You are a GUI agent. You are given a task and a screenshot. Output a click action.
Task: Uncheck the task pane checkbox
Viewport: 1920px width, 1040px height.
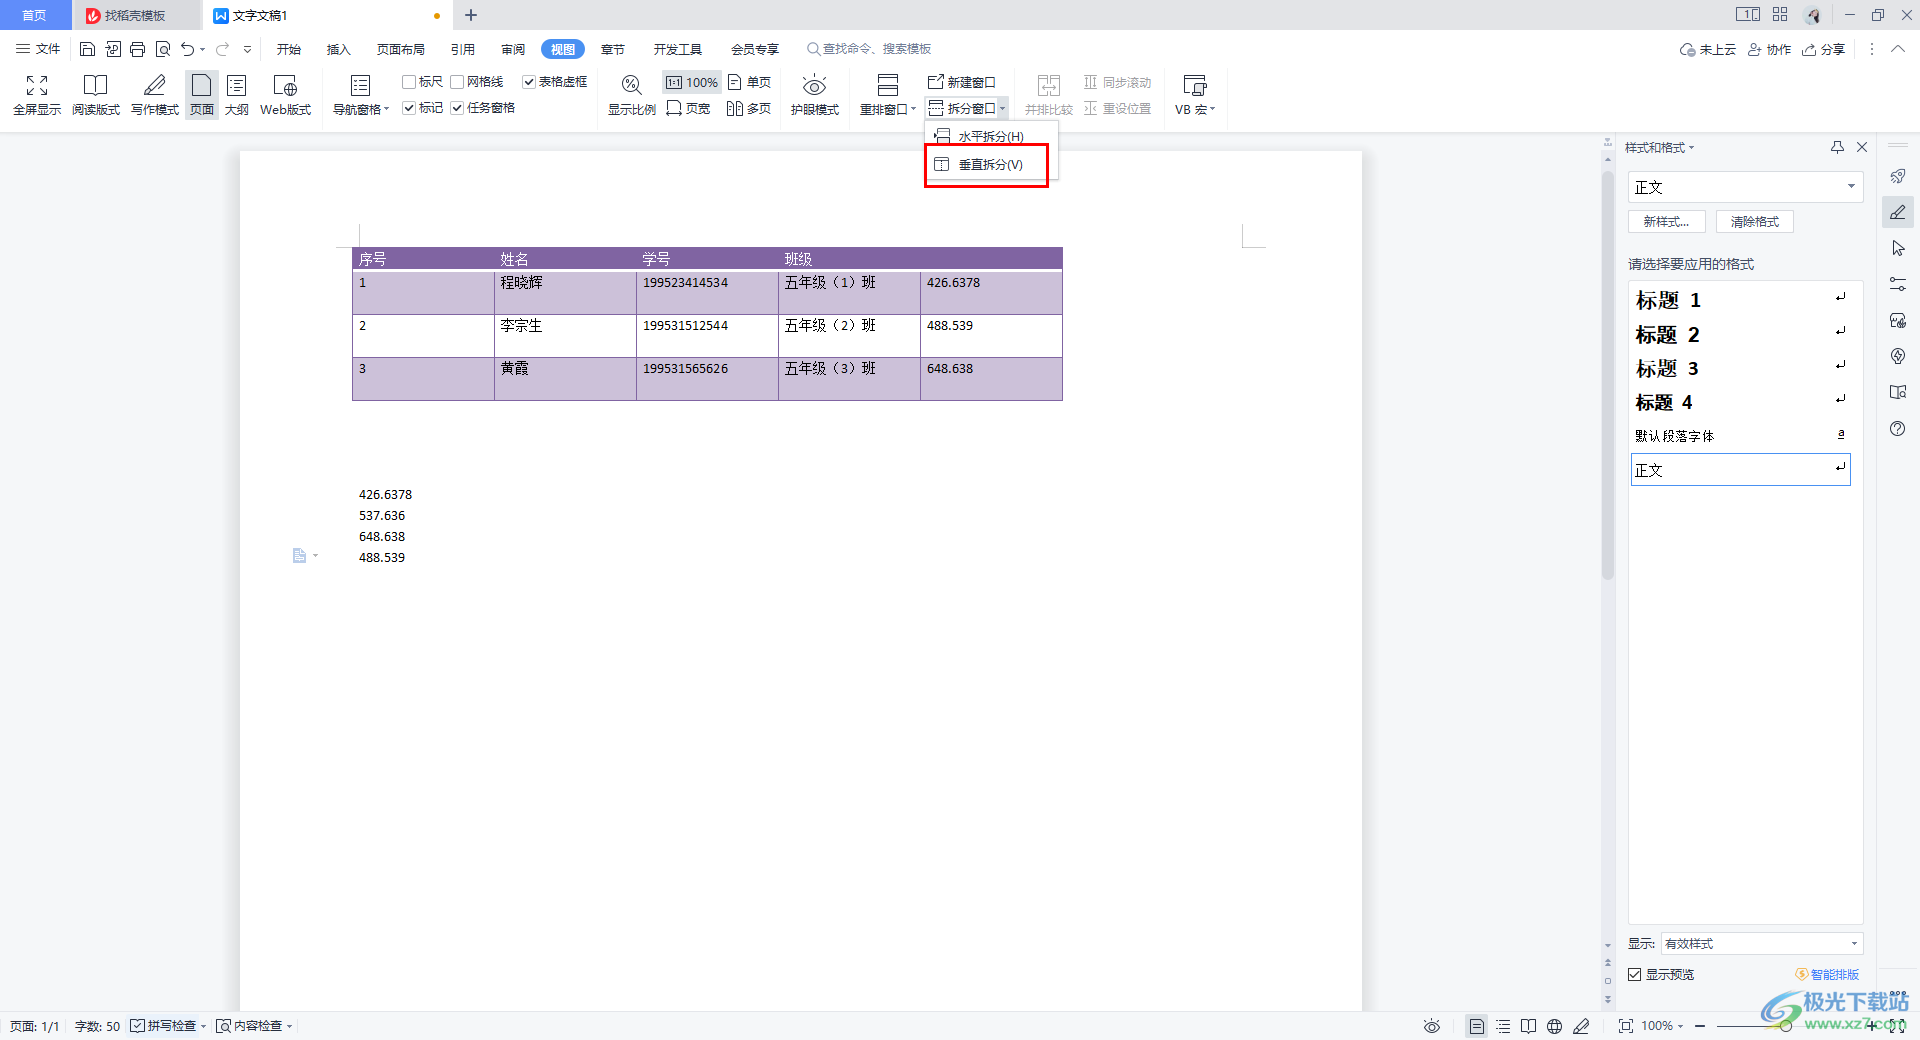(x=457, y=108)
